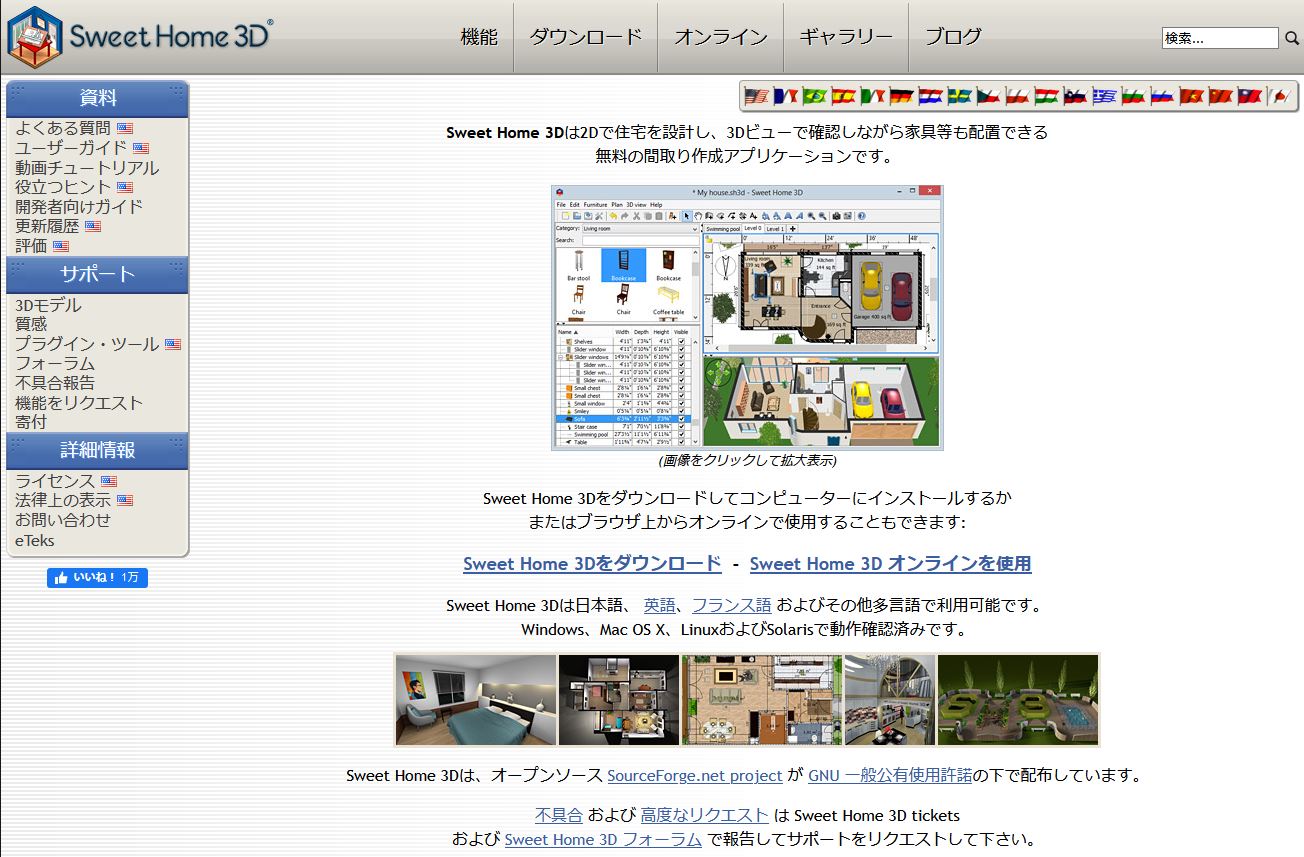
Task: Like the page with いいね! button
Action: tap(97, 578)
